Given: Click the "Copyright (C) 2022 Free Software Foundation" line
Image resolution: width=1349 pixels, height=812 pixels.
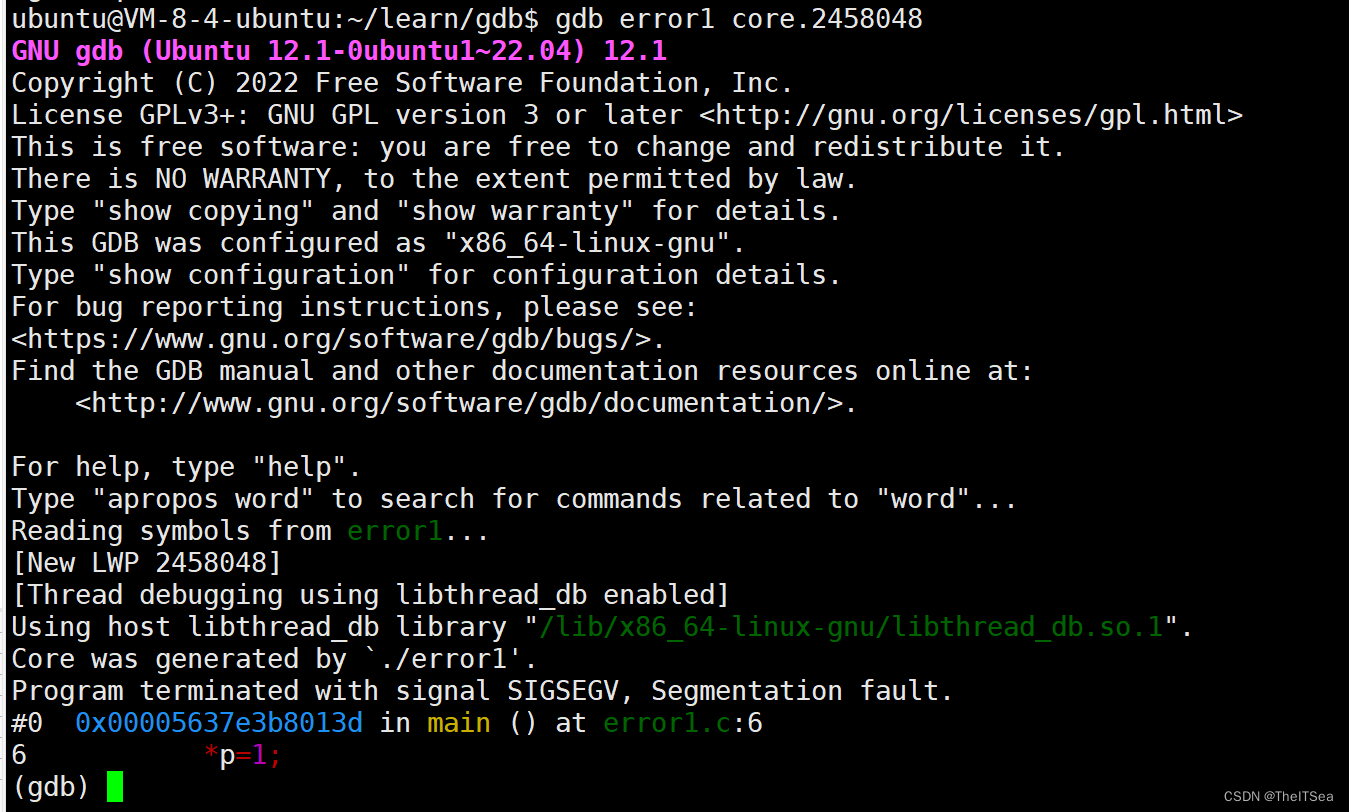Looking at the screenshot, I should (x=403, y=82).
